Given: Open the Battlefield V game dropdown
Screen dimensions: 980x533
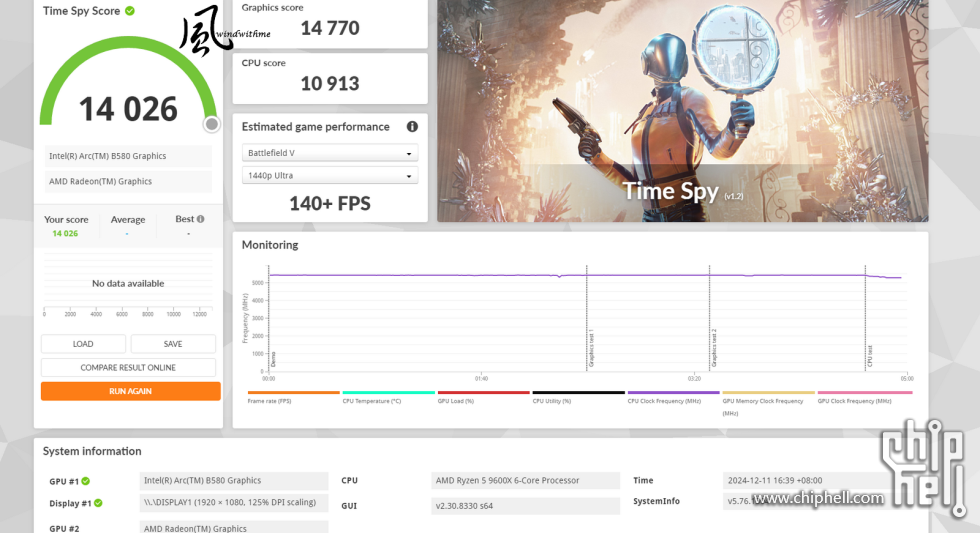Looking at the screenshot, I should point(330,152).
